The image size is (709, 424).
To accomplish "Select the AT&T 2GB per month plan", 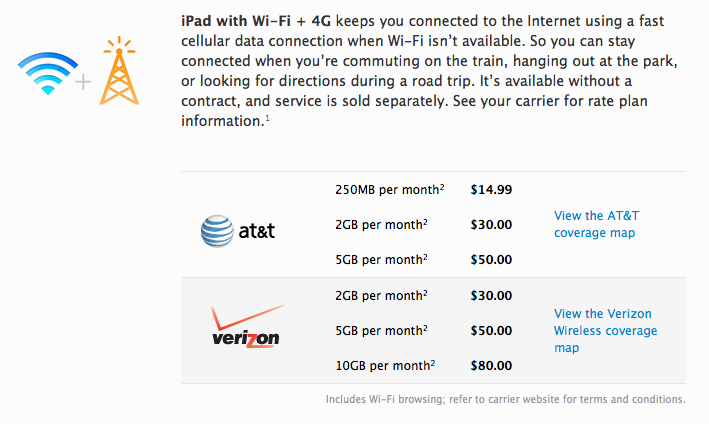I will tap(381, 225).
